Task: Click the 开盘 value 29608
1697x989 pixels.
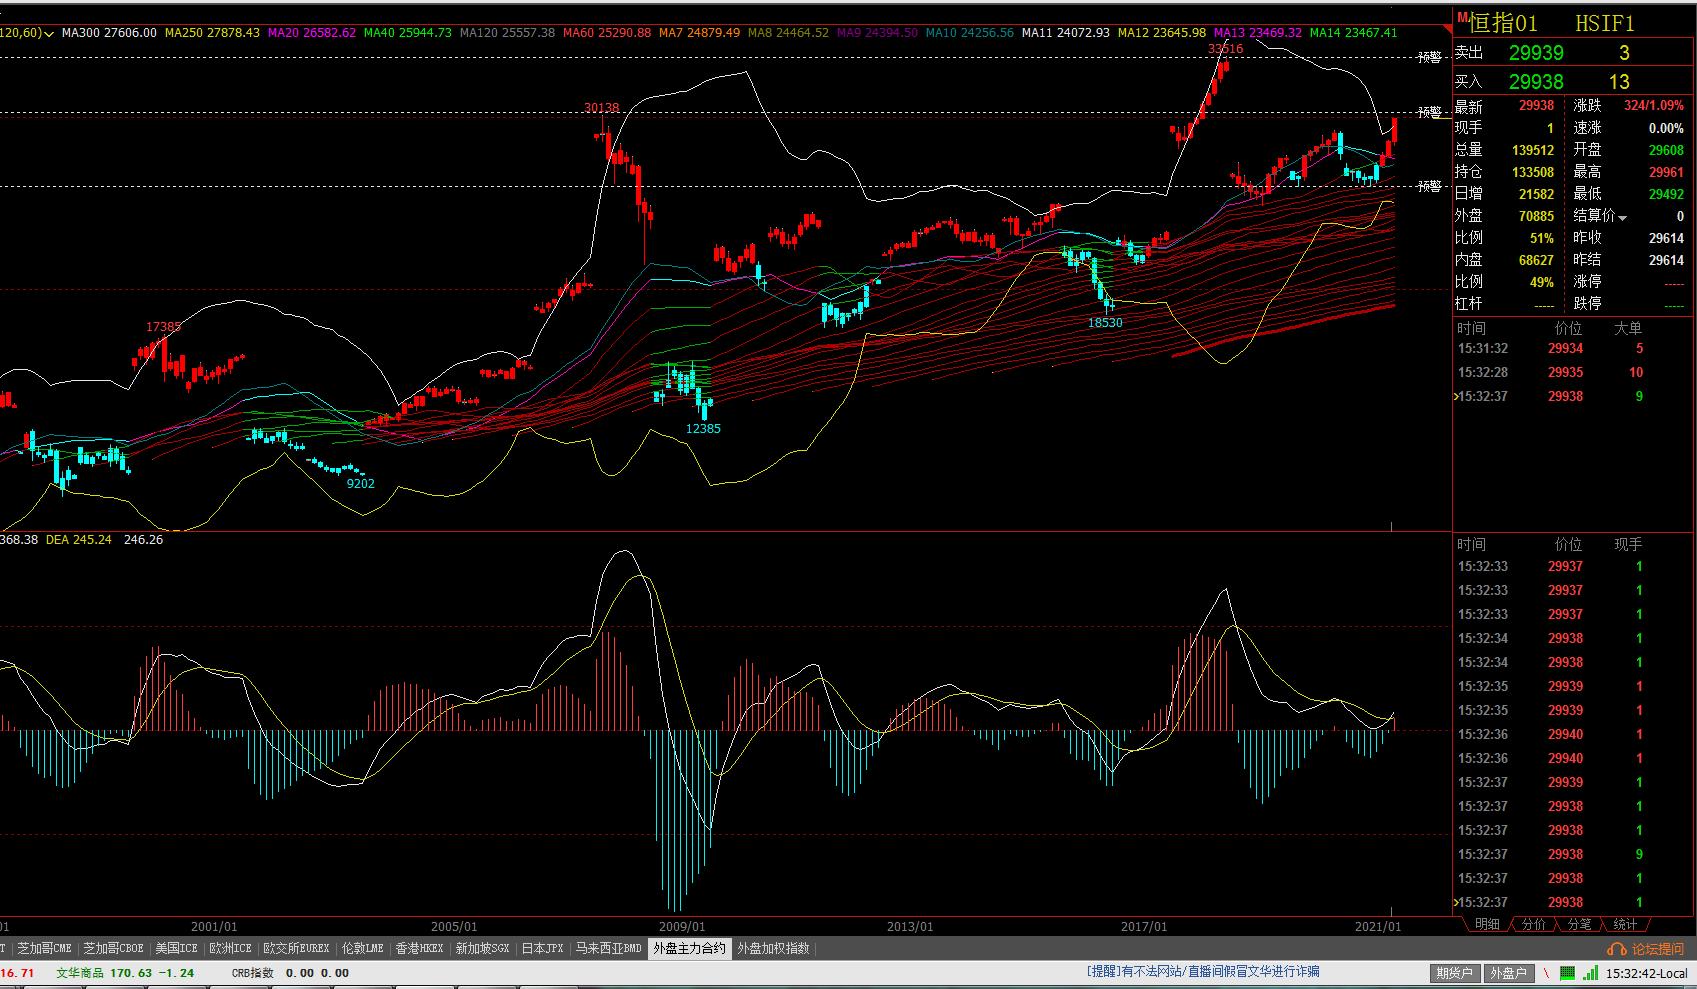Action: [1666, 150]
